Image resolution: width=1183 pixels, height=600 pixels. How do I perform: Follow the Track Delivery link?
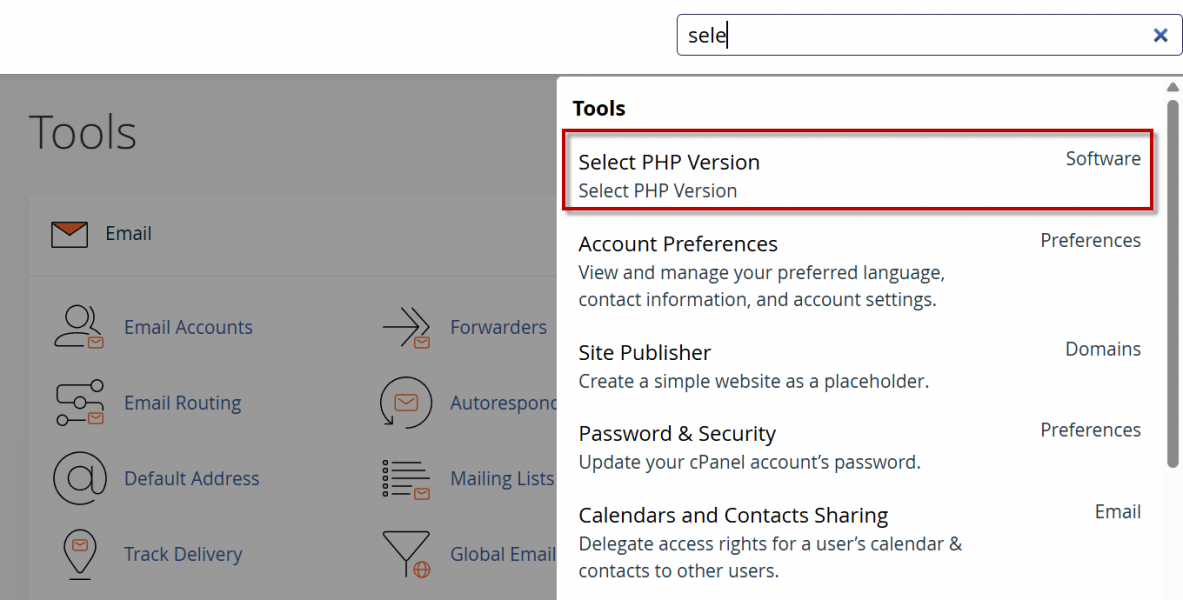(x=183, y=554)
